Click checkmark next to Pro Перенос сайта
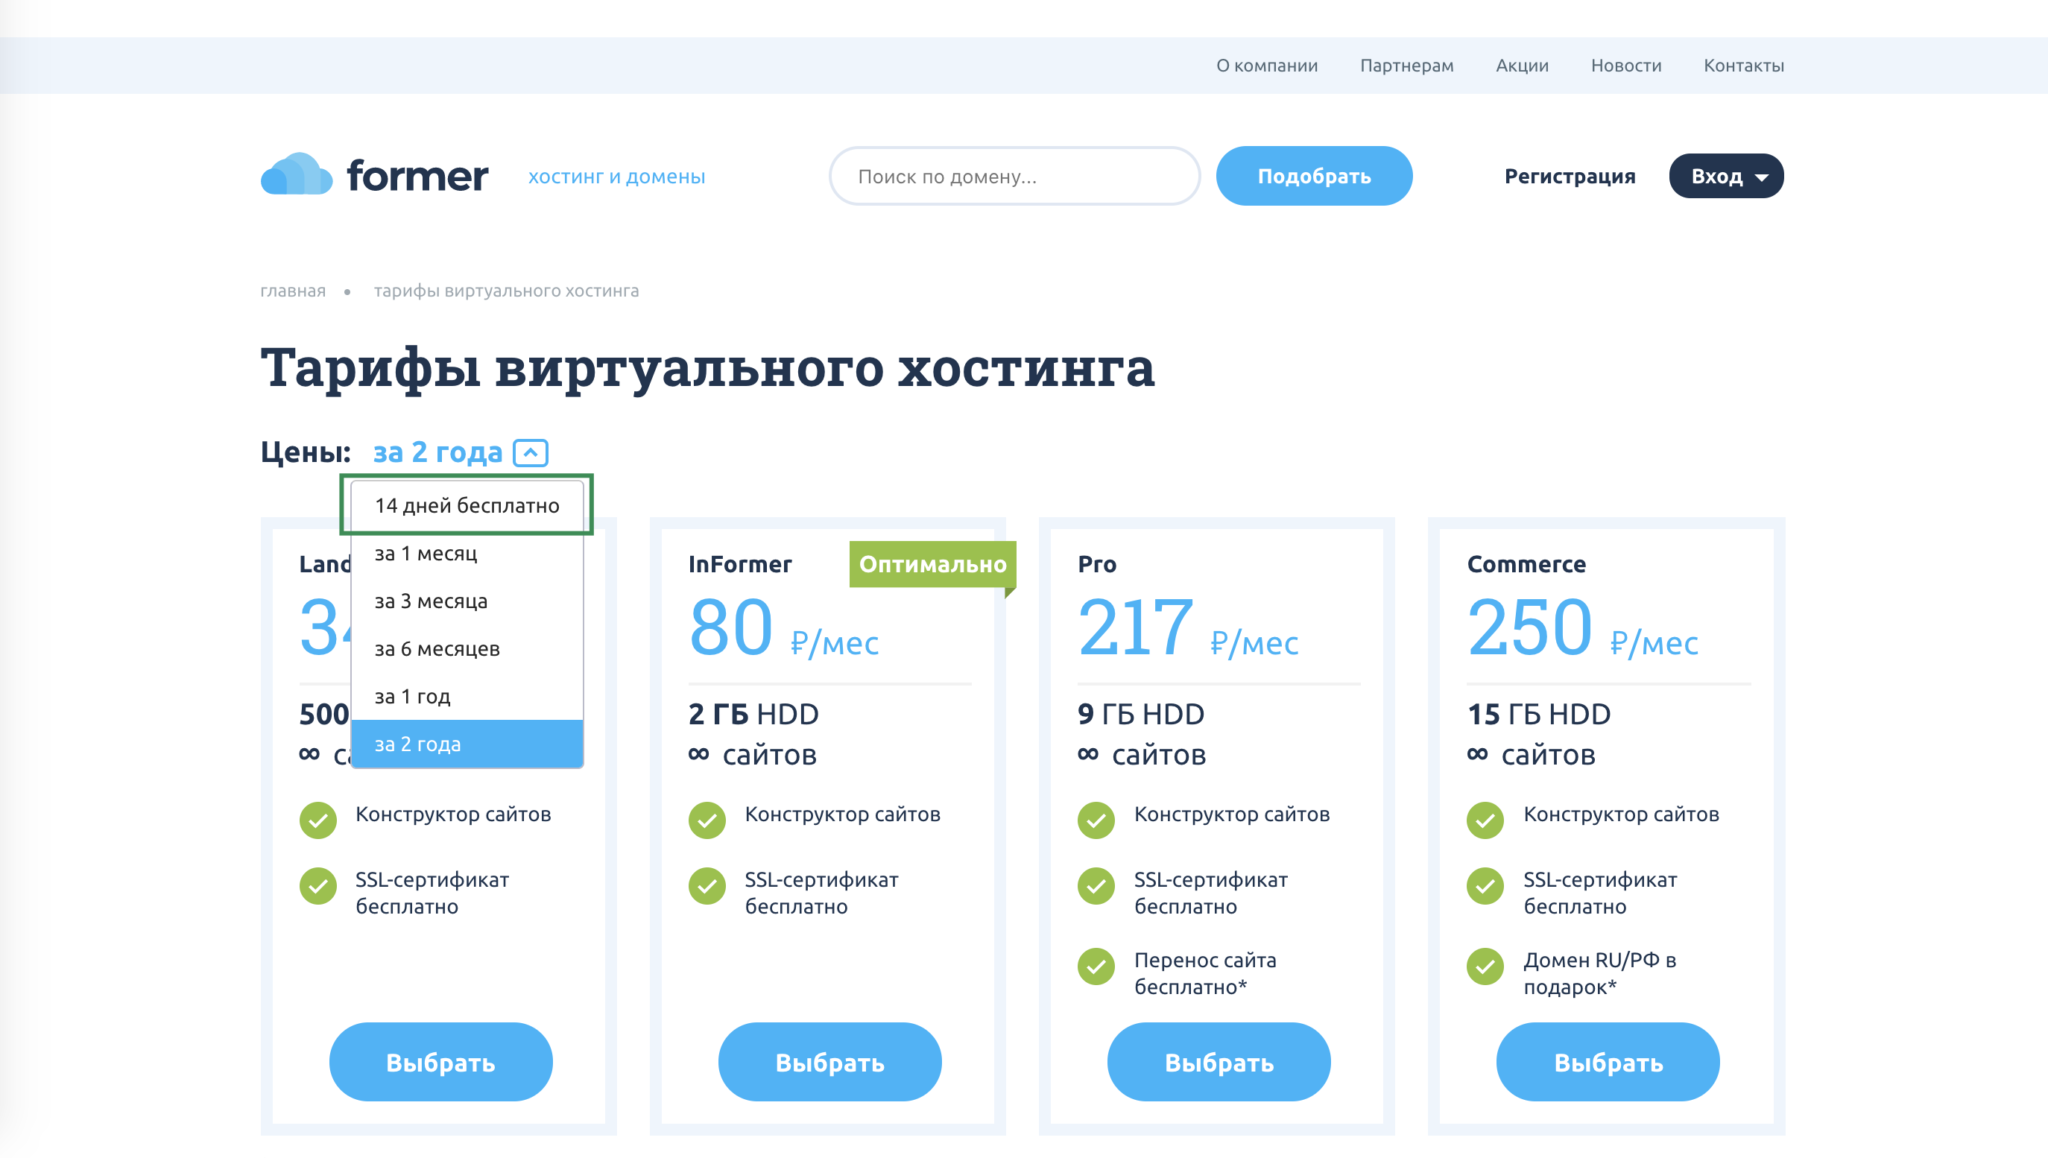The image size is (2048, 1158). [1096, 966]
